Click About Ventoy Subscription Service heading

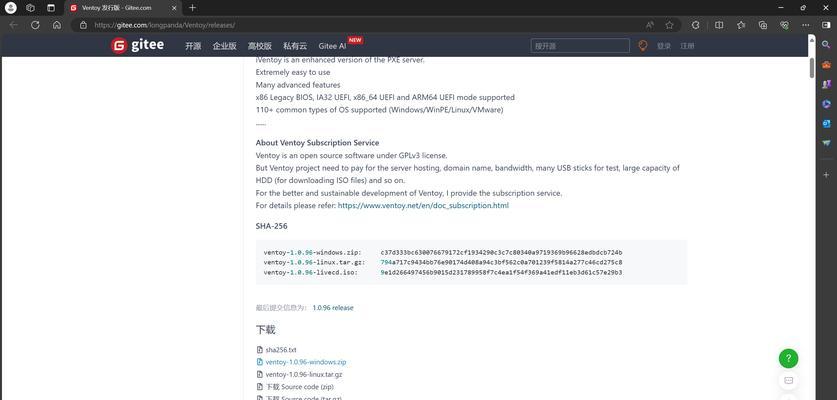[317, 143]
